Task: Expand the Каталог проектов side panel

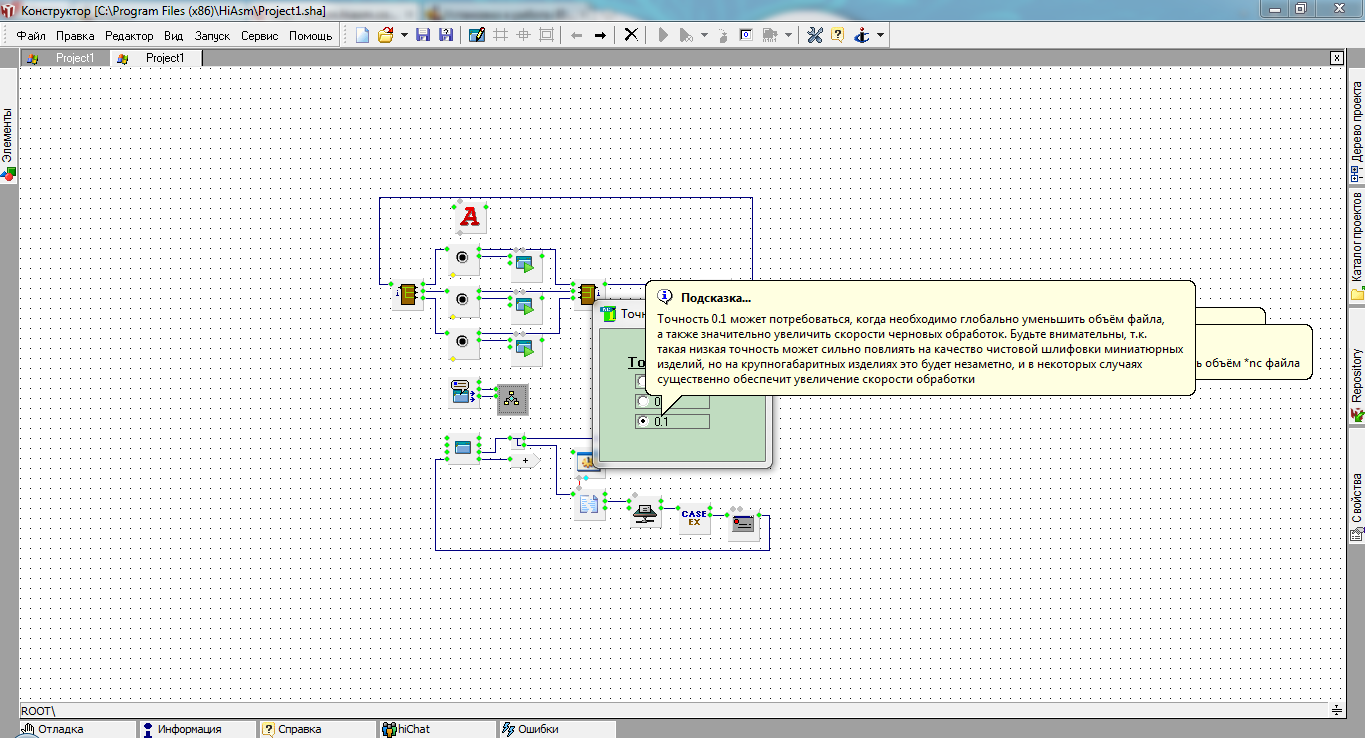Action: pyautogui.click(x=1356, y=245)
